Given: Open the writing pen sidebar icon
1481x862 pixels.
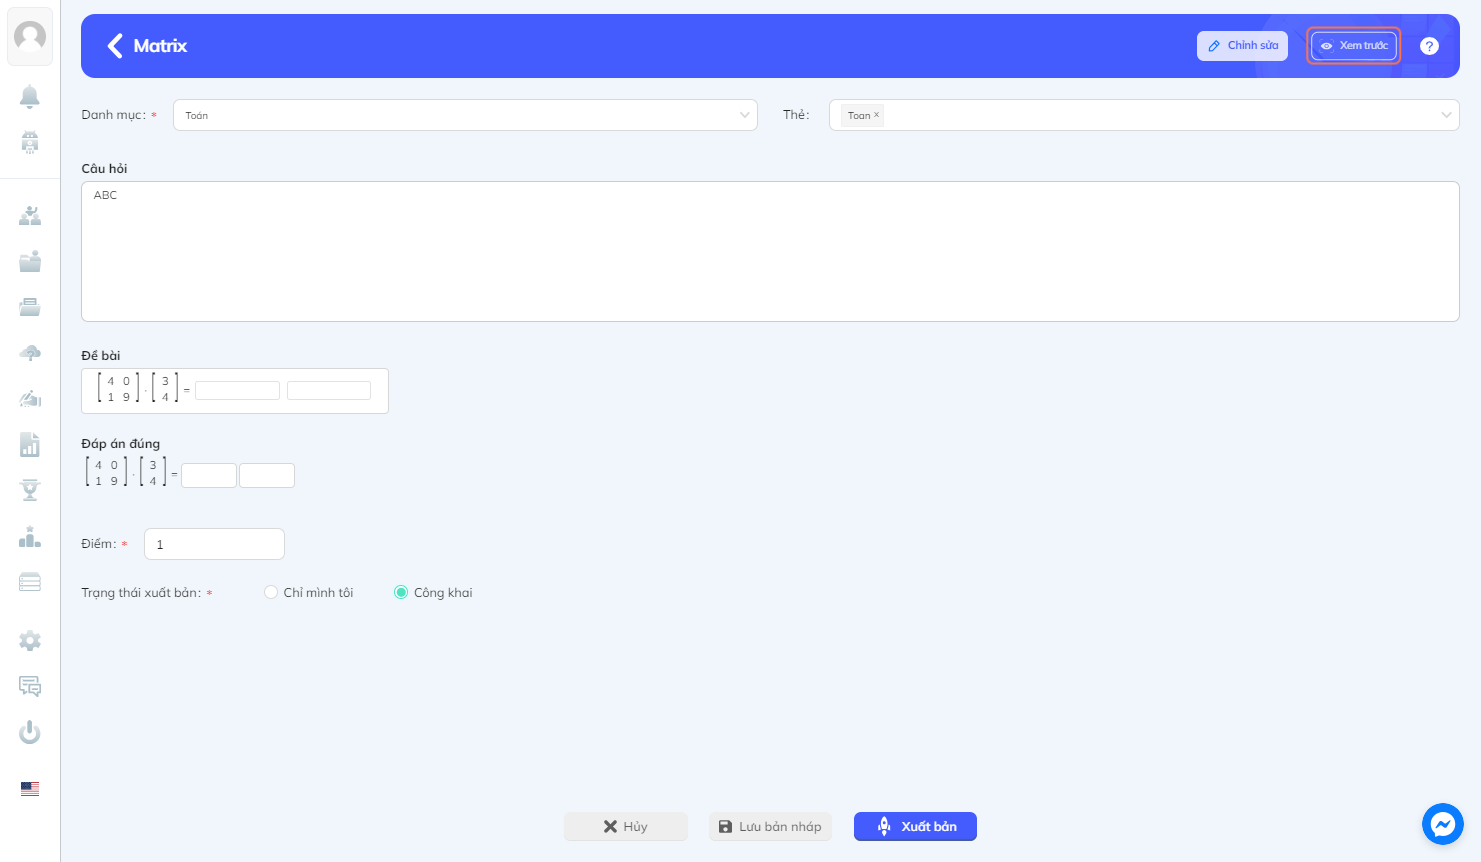Looking at the screenshot, I should pos(30,399).
